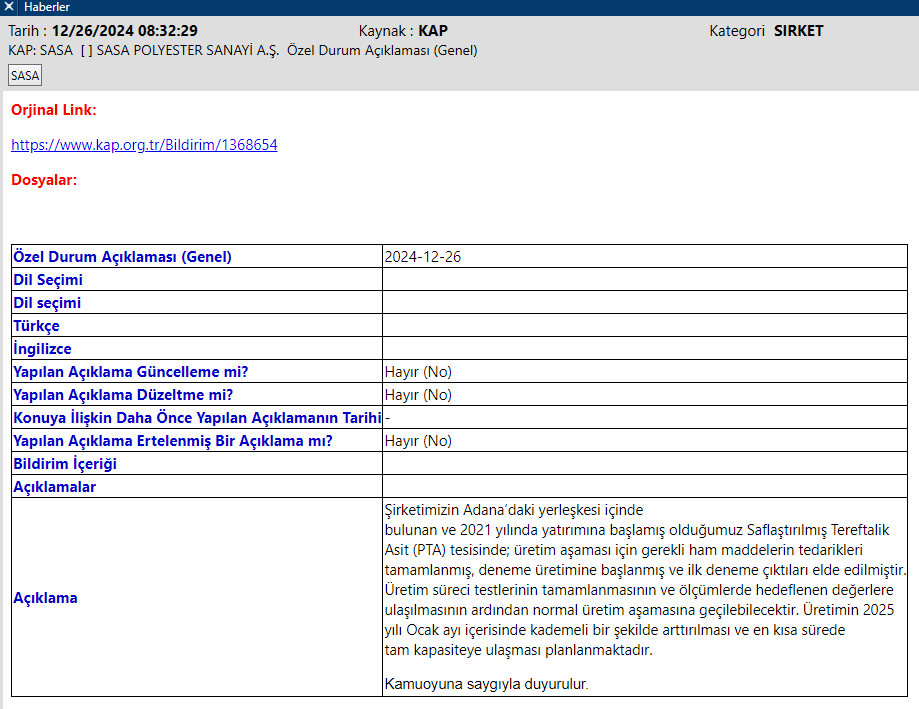Click the Türkçe row label
The height and width of the screenshot is (709, 919).
pyautogui.click(x=36, y=326)
